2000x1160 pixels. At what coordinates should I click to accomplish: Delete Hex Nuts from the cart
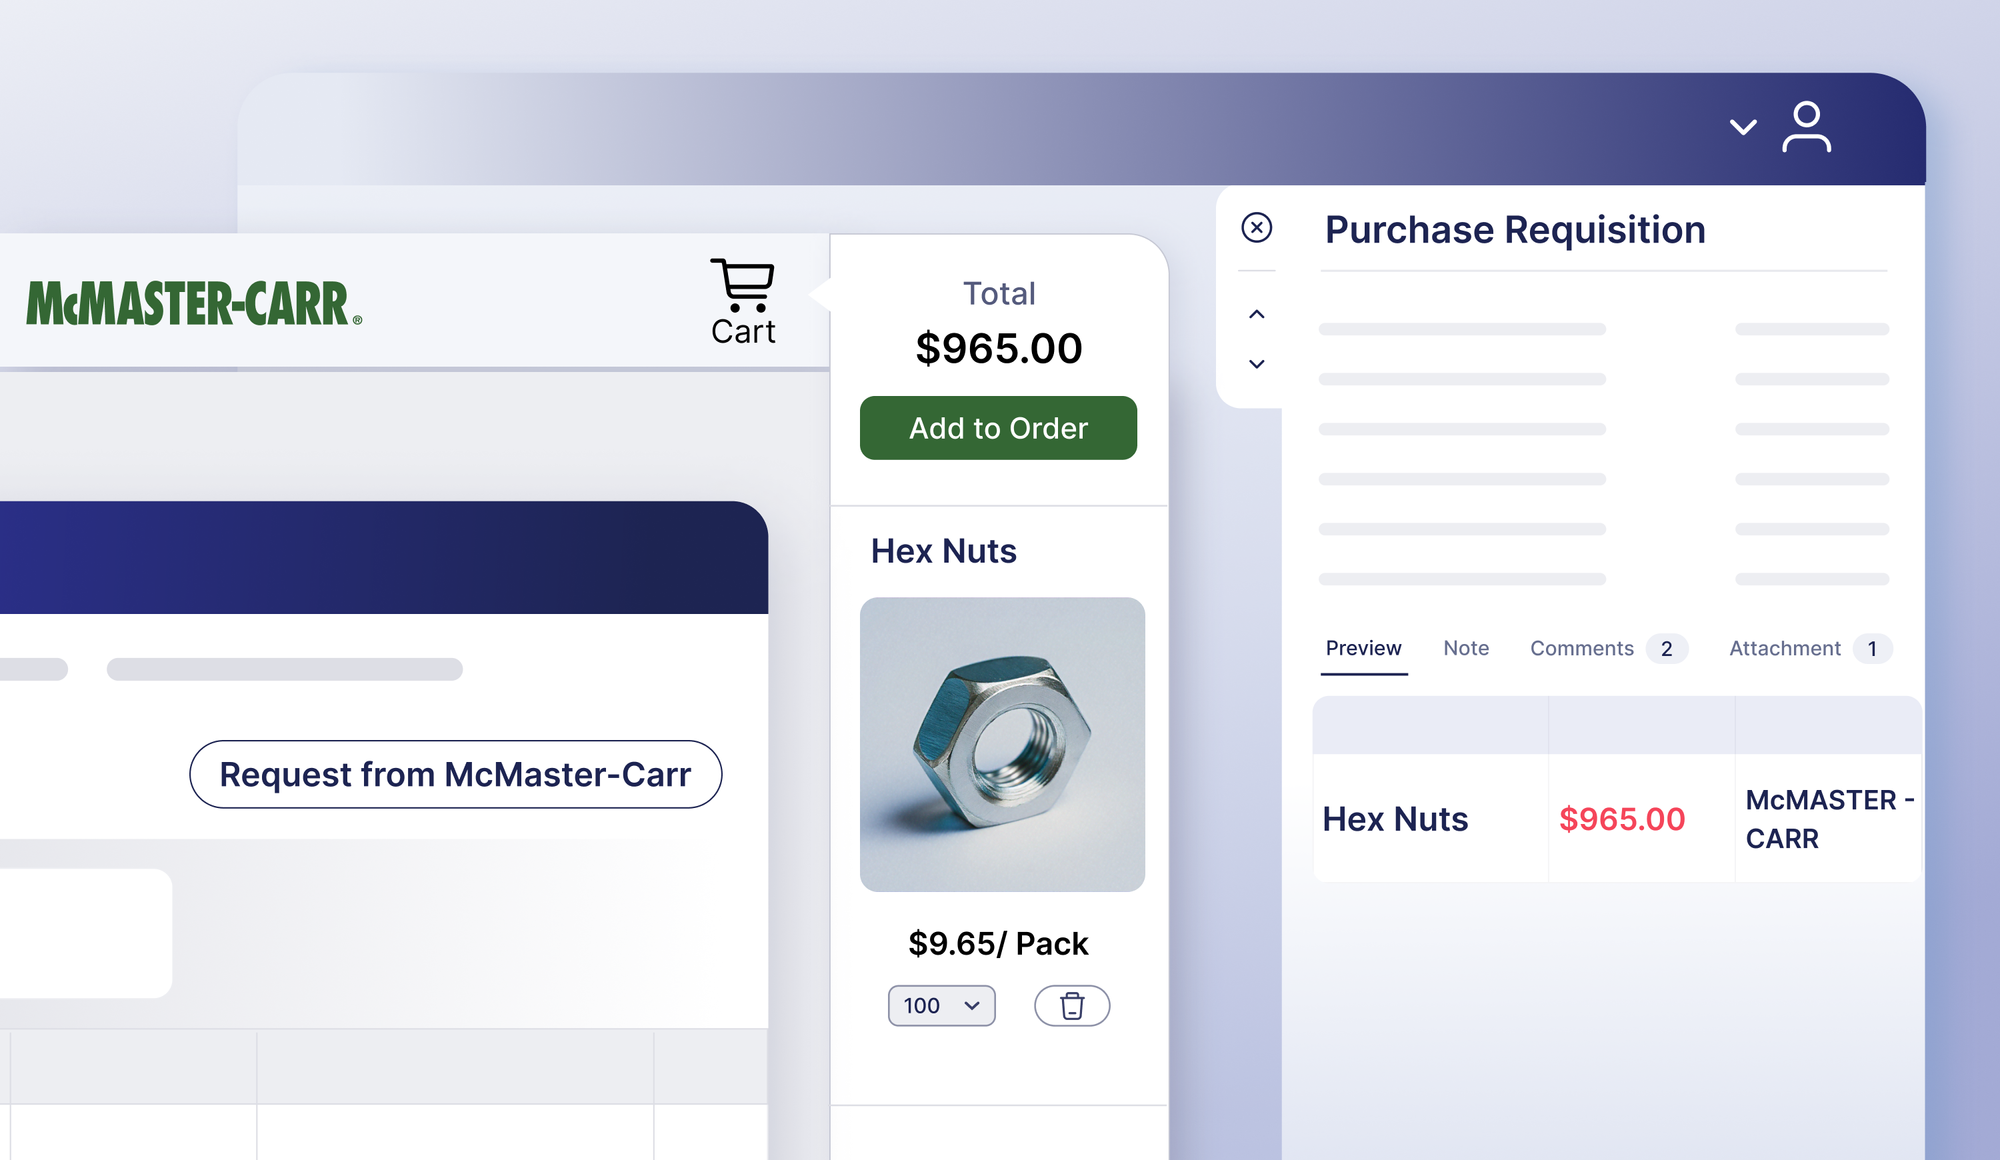[1071, 1006]
